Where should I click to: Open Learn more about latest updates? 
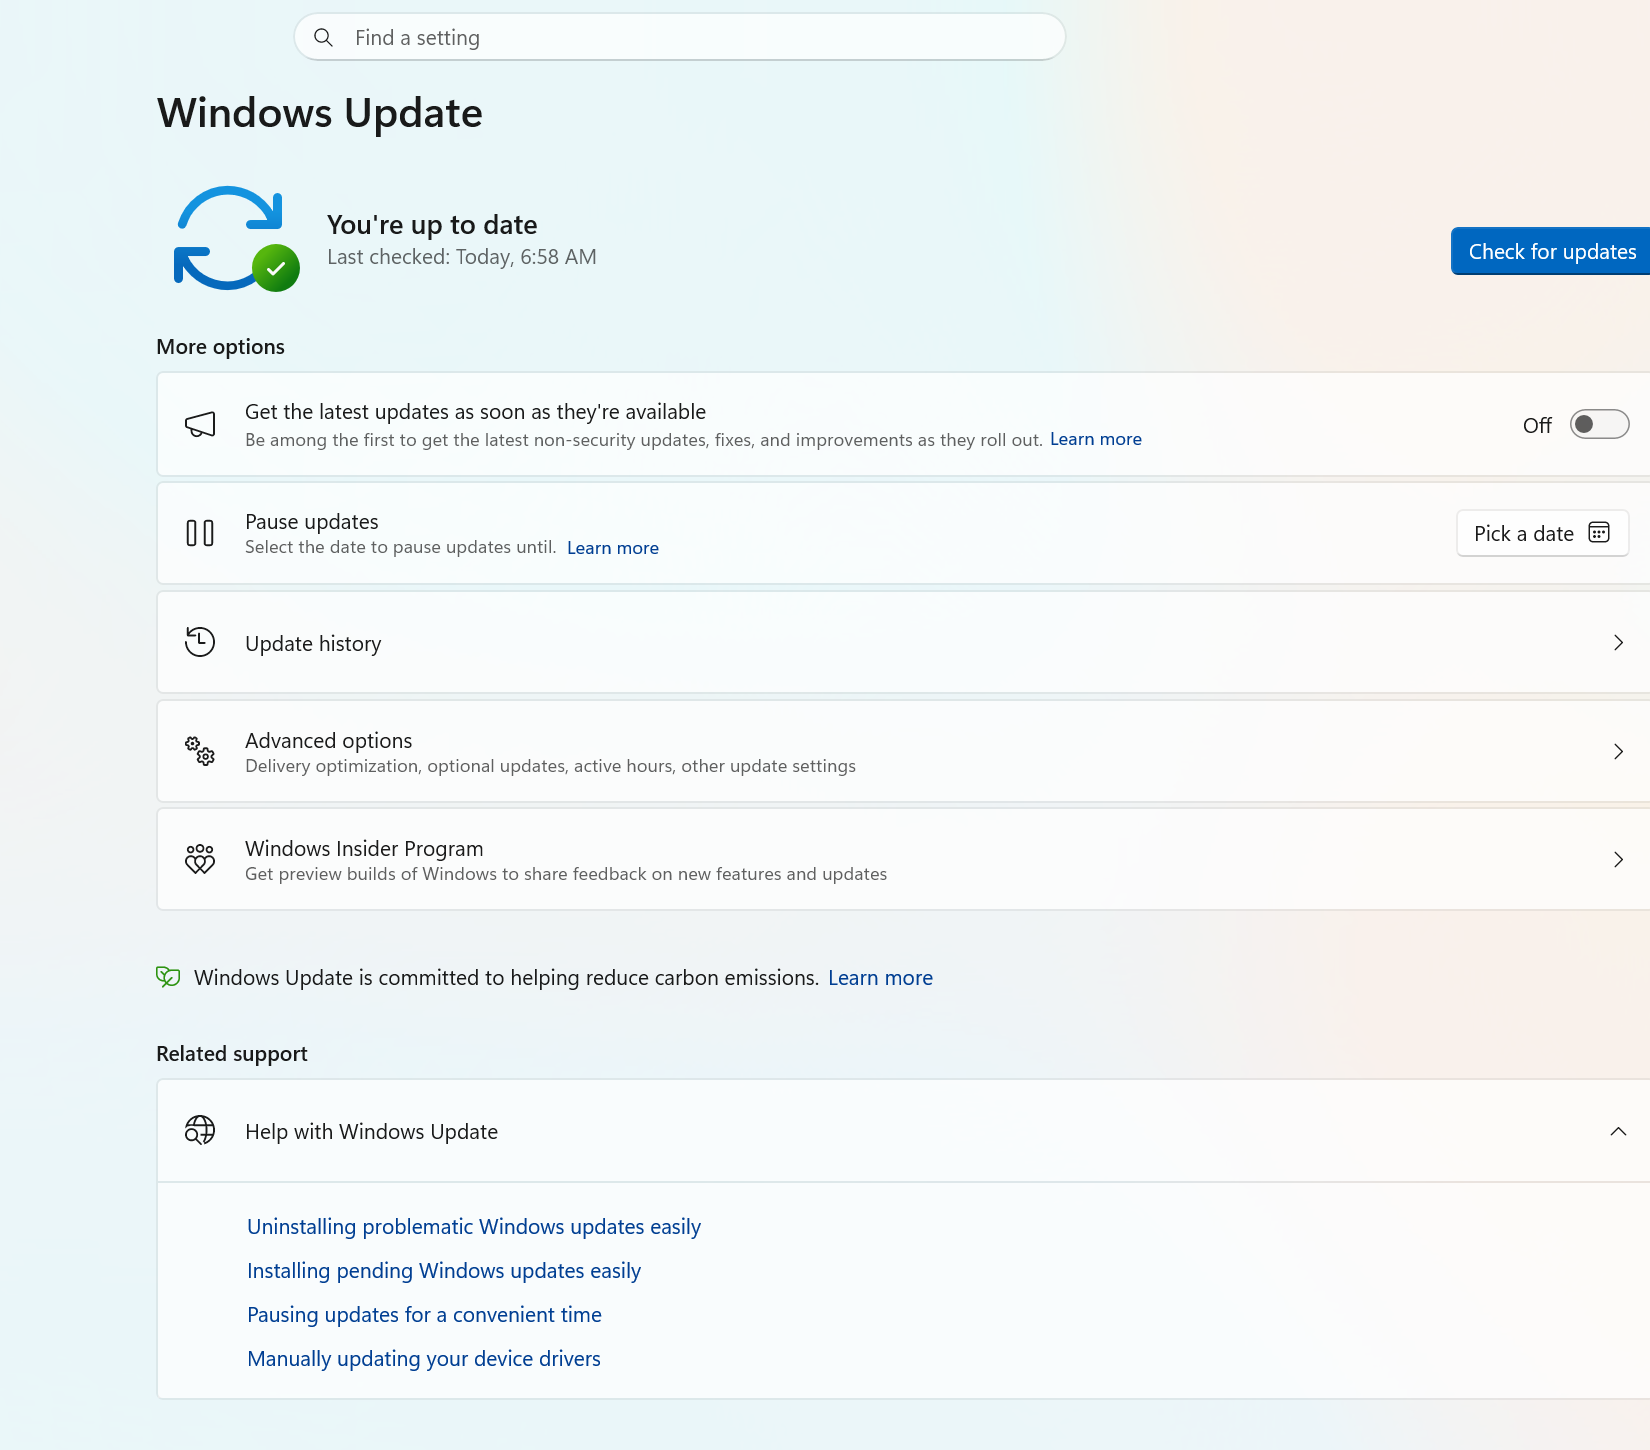pos(1096,439)
